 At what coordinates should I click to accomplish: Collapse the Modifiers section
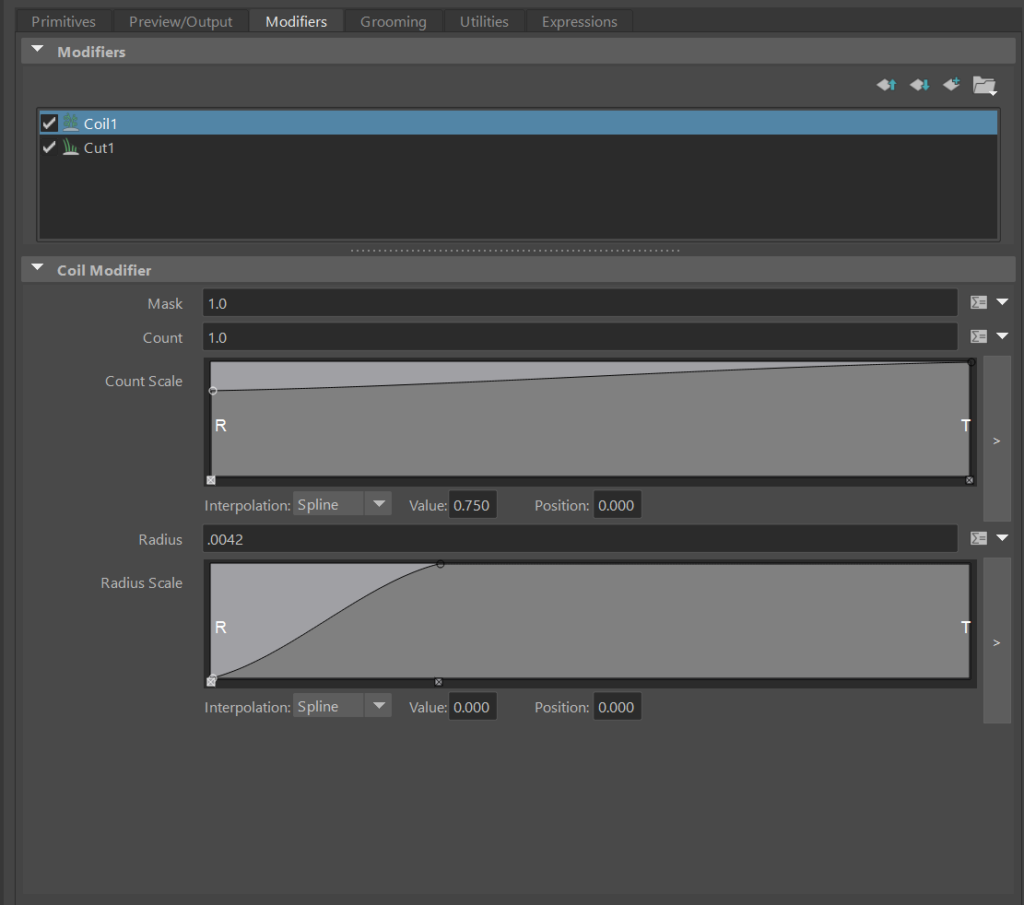[38, 51]
